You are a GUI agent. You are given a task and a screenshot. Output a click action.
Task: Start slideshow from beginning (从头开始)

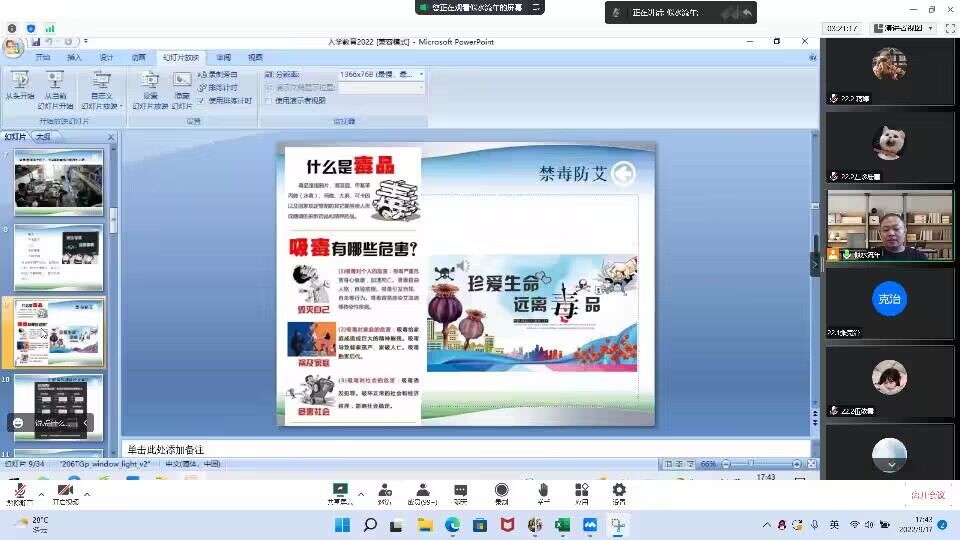[x=19, y=85]
